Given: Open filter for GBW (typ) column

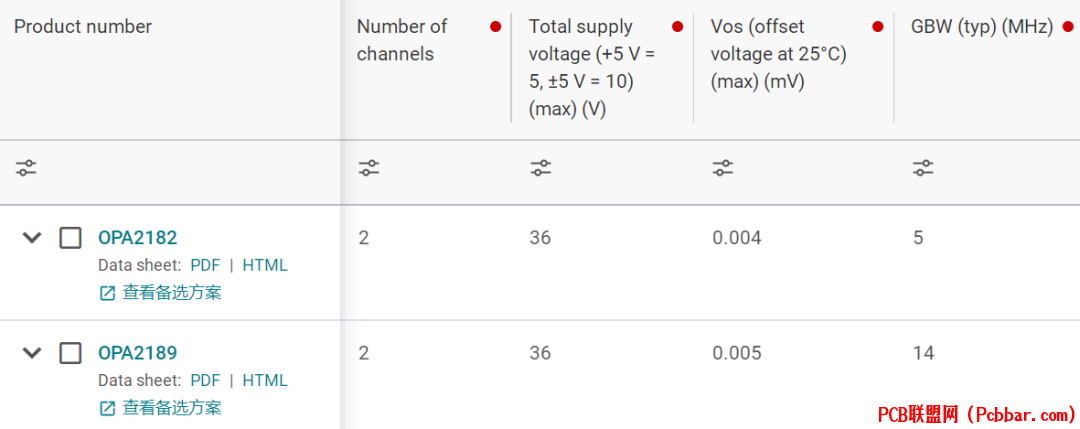Looking at the screenshot, I should 923,168.
